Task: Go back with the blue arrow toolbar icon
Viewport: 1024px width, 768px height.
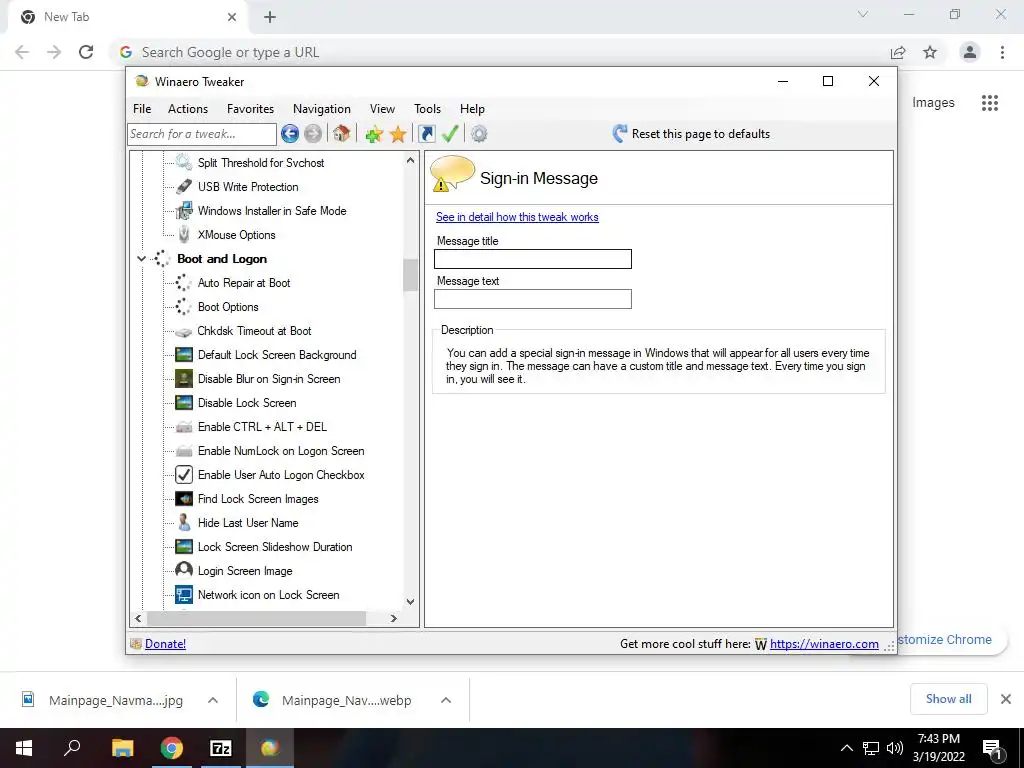Action: 290,134
